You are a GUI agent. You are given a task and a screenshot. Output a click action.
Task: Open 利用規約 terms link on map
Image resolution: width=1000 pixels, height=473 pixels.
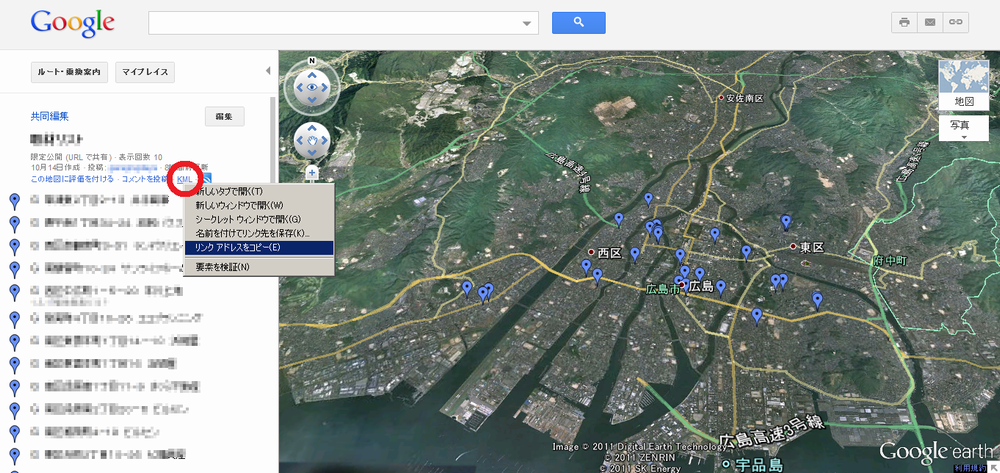click(970, 468)
